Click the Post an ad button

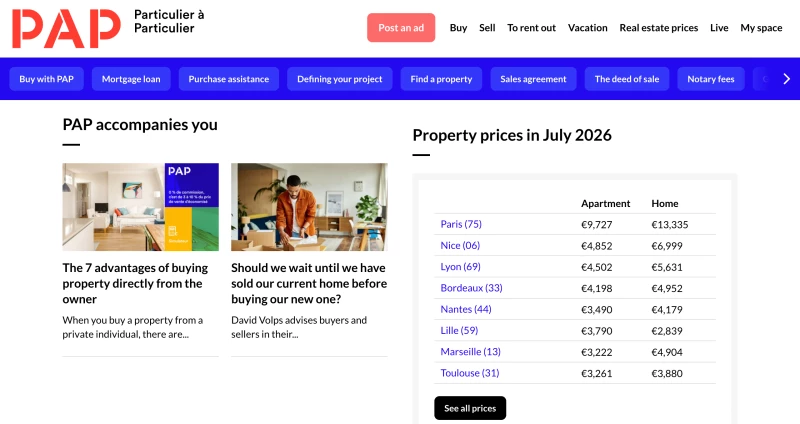401,28
